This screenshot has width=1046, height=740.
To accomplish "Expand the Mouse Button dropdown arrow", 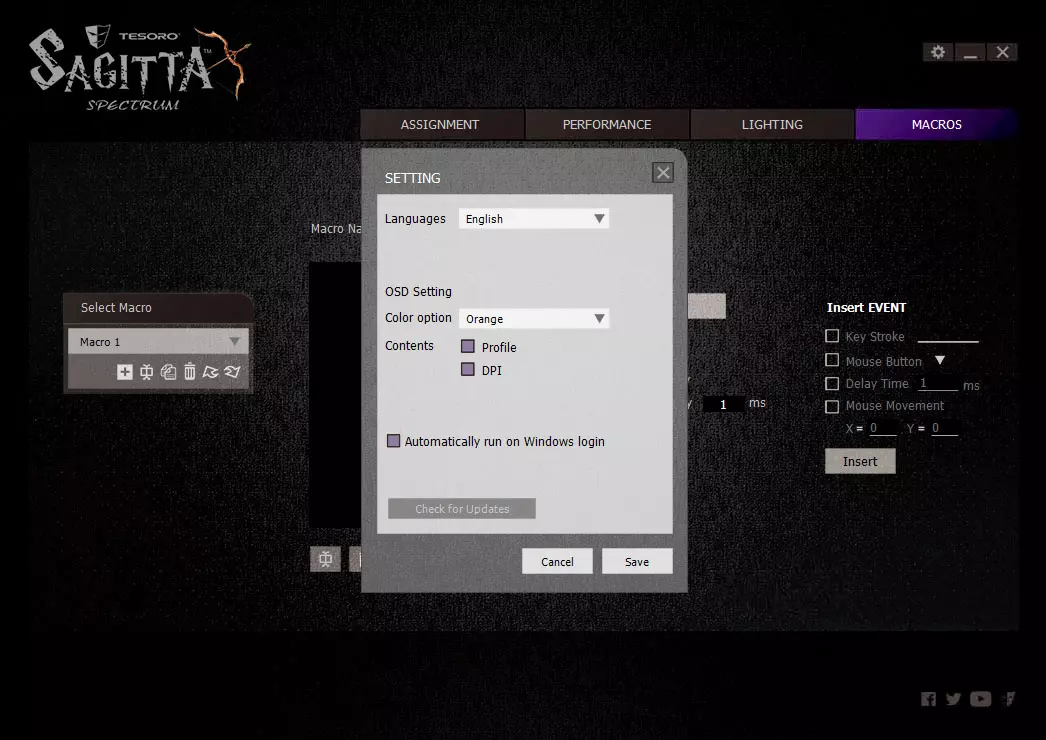I will coord(940,360).
